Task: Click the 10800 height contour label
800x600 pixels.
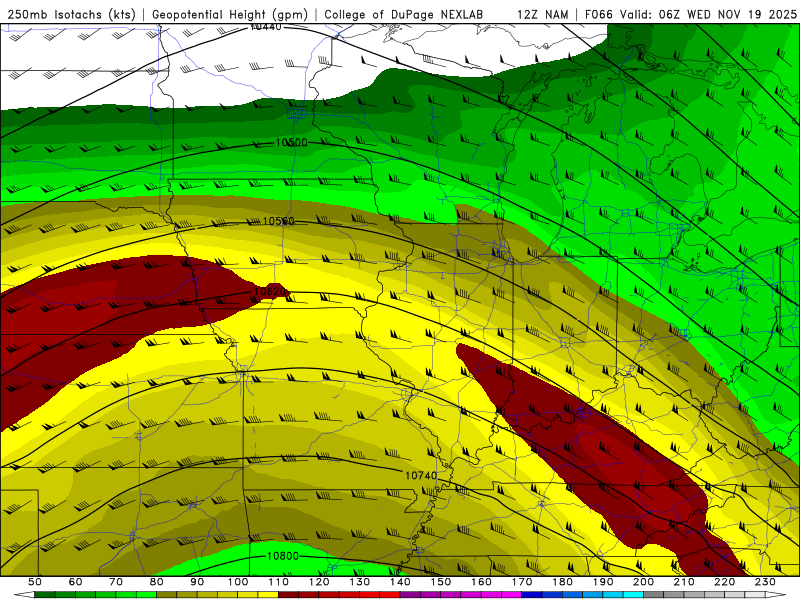Action: pyautogui.click(x=283, y=556)
